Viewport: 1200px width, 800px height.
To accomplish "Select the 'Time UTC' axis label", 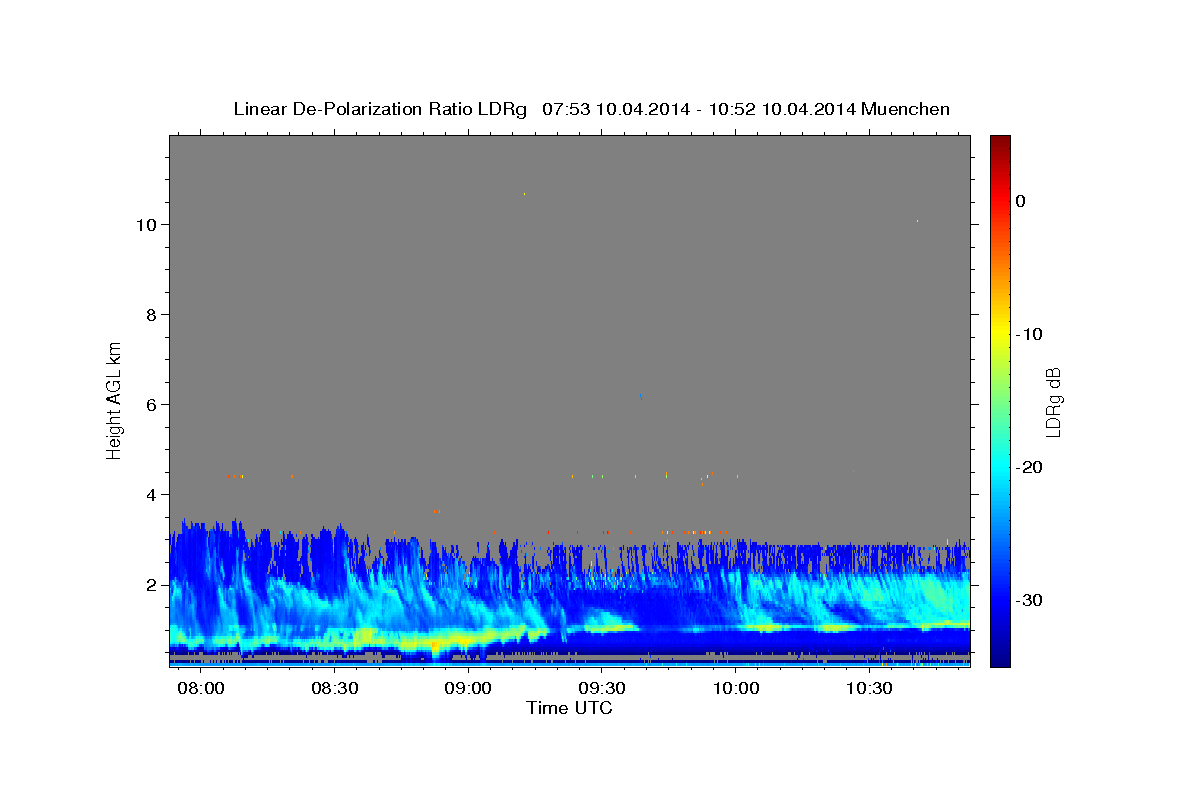I will pyautogui.click(x=569, y=708).
